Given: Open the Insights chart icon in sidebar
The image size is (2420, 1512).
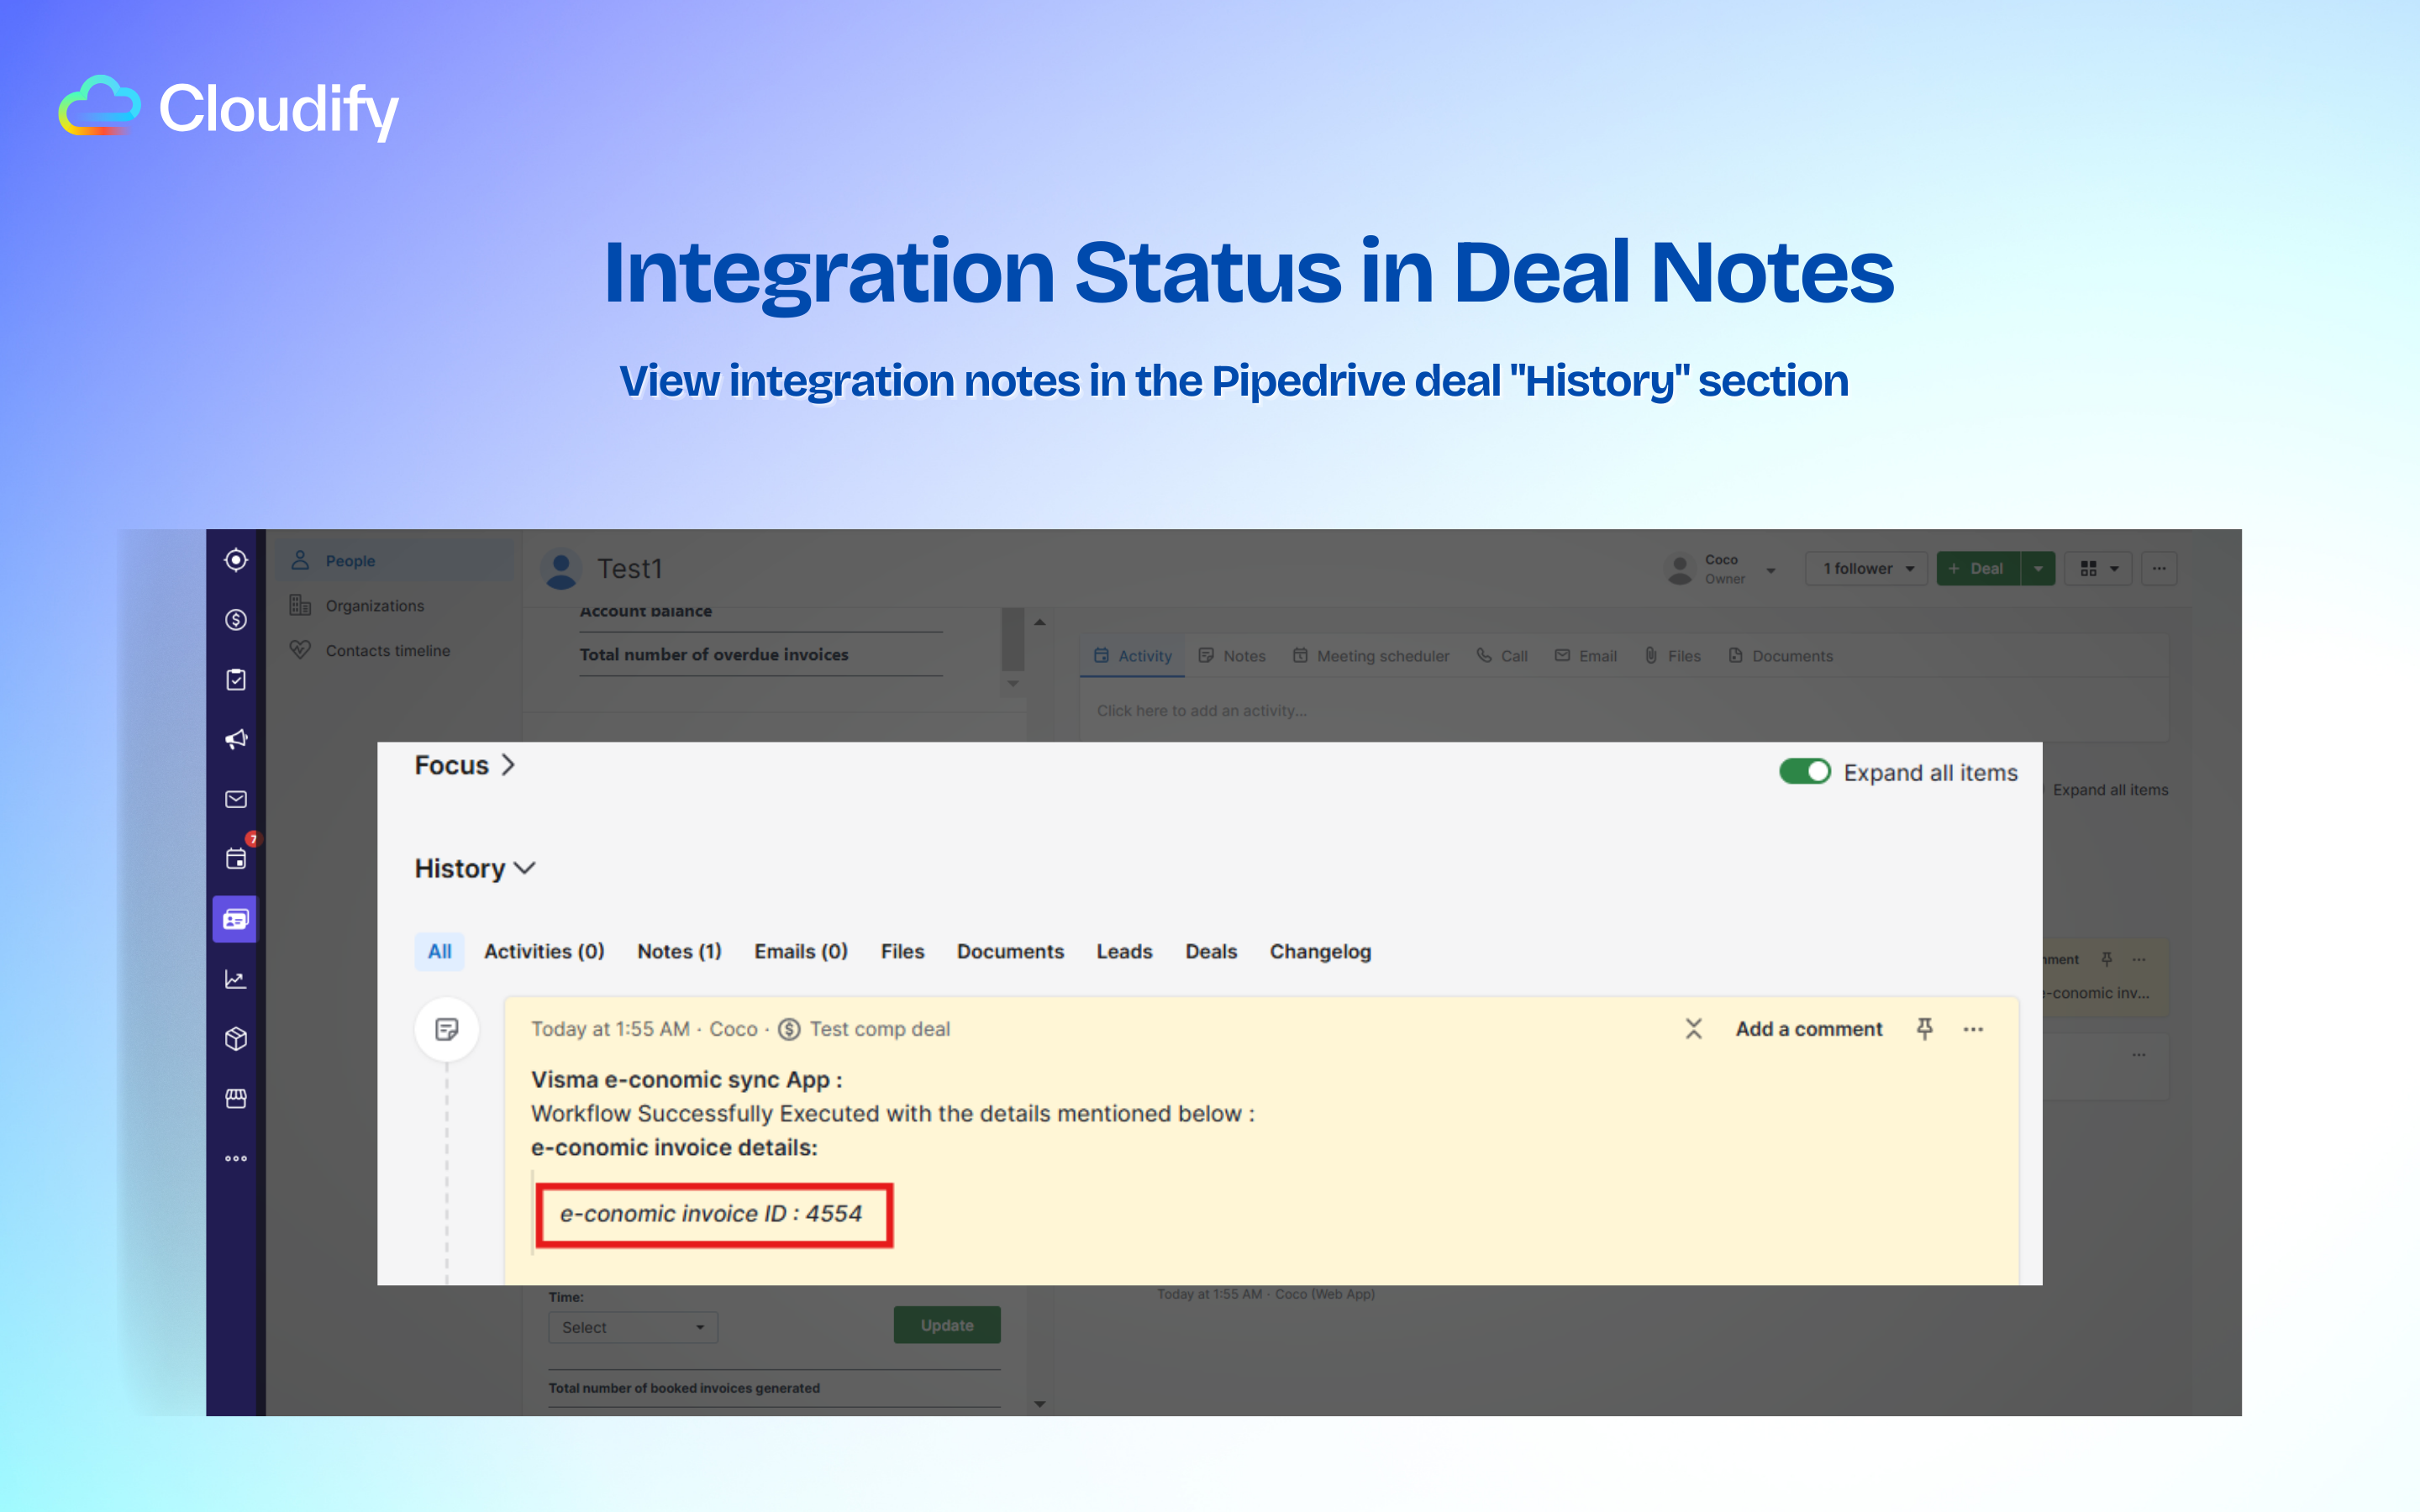Looking at the screenshot, I should click(x=236, y=979).
